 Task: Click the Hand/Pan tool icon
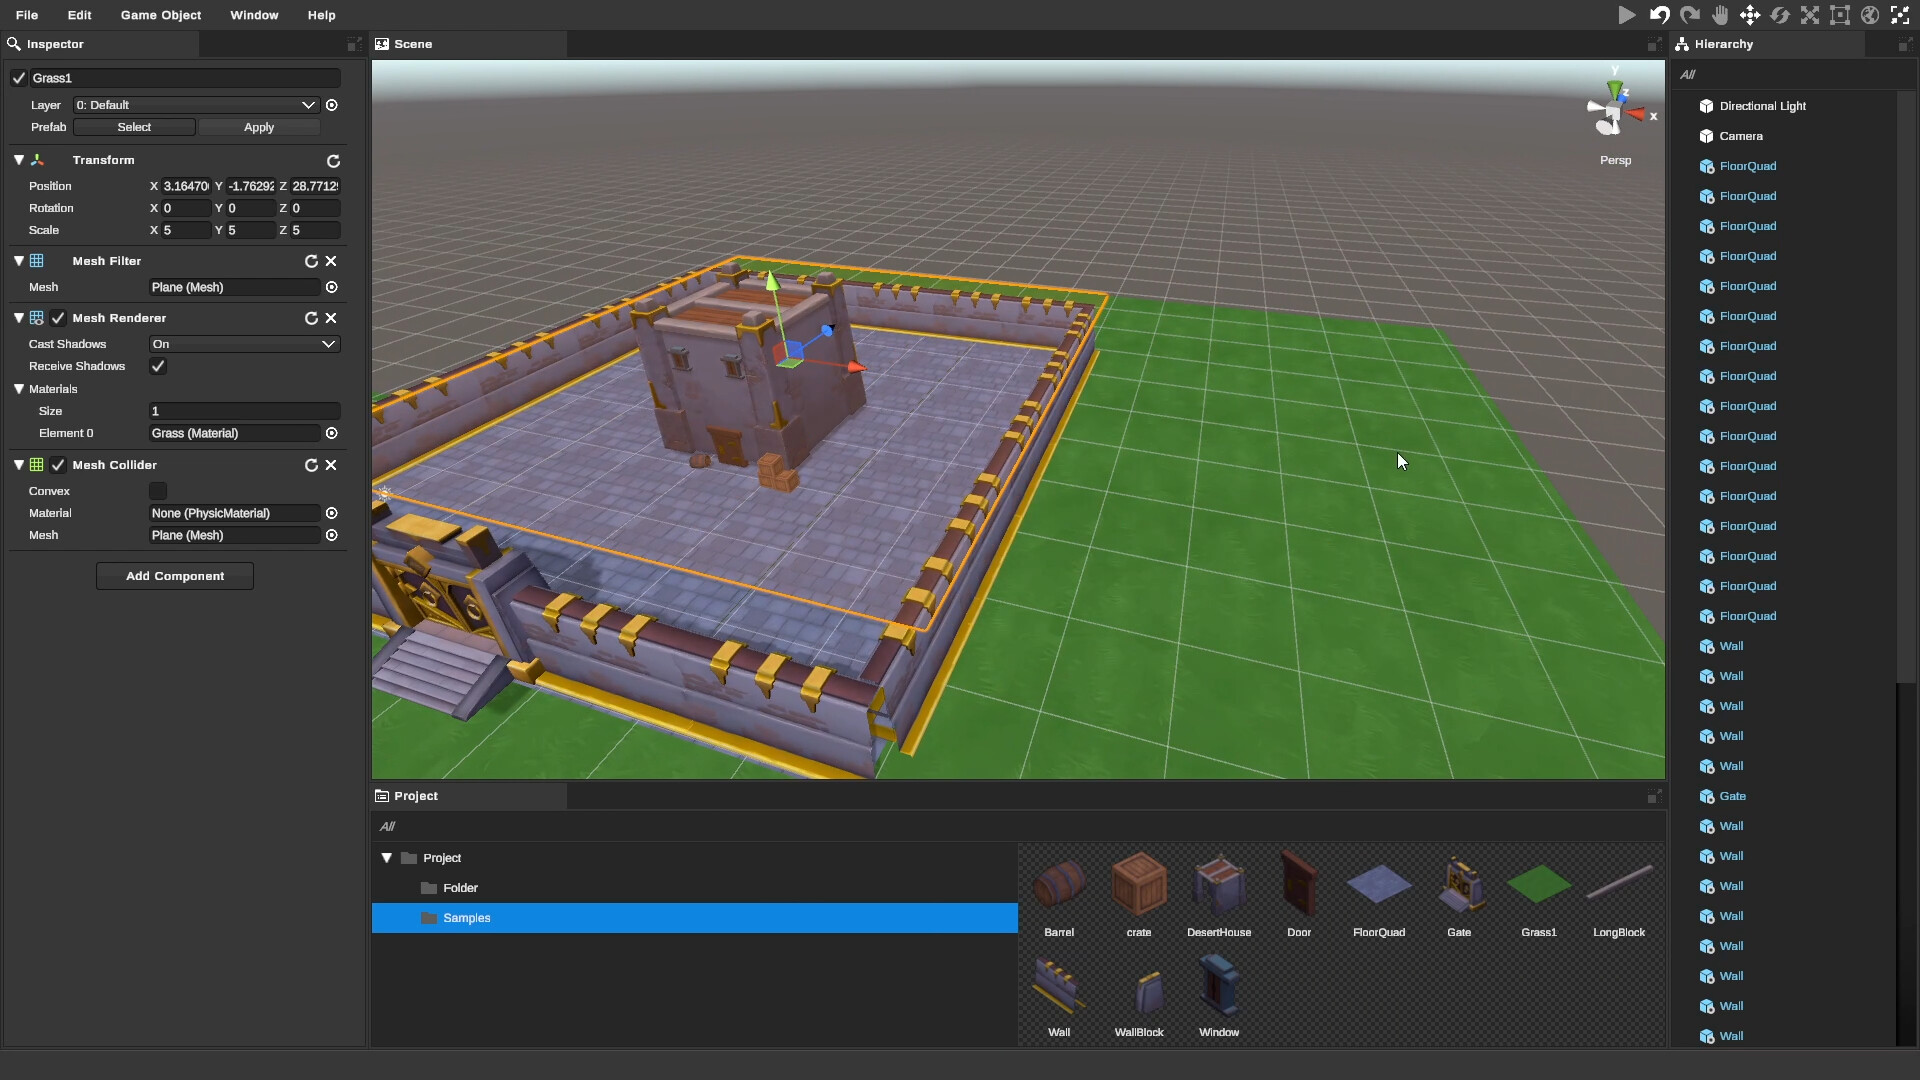click(x=1718, y=15)
